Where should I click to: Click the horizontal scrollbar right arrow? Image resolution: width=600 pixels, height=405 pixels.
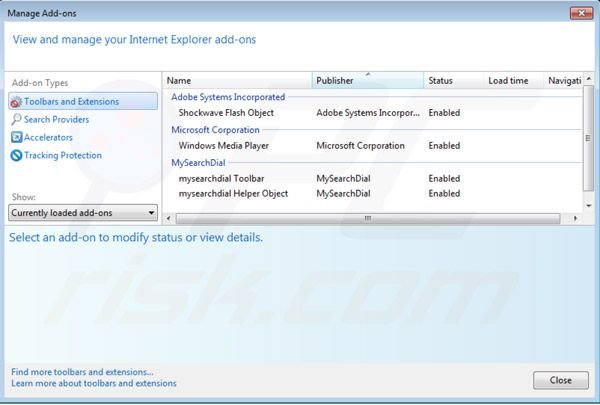tap(575, 219)
